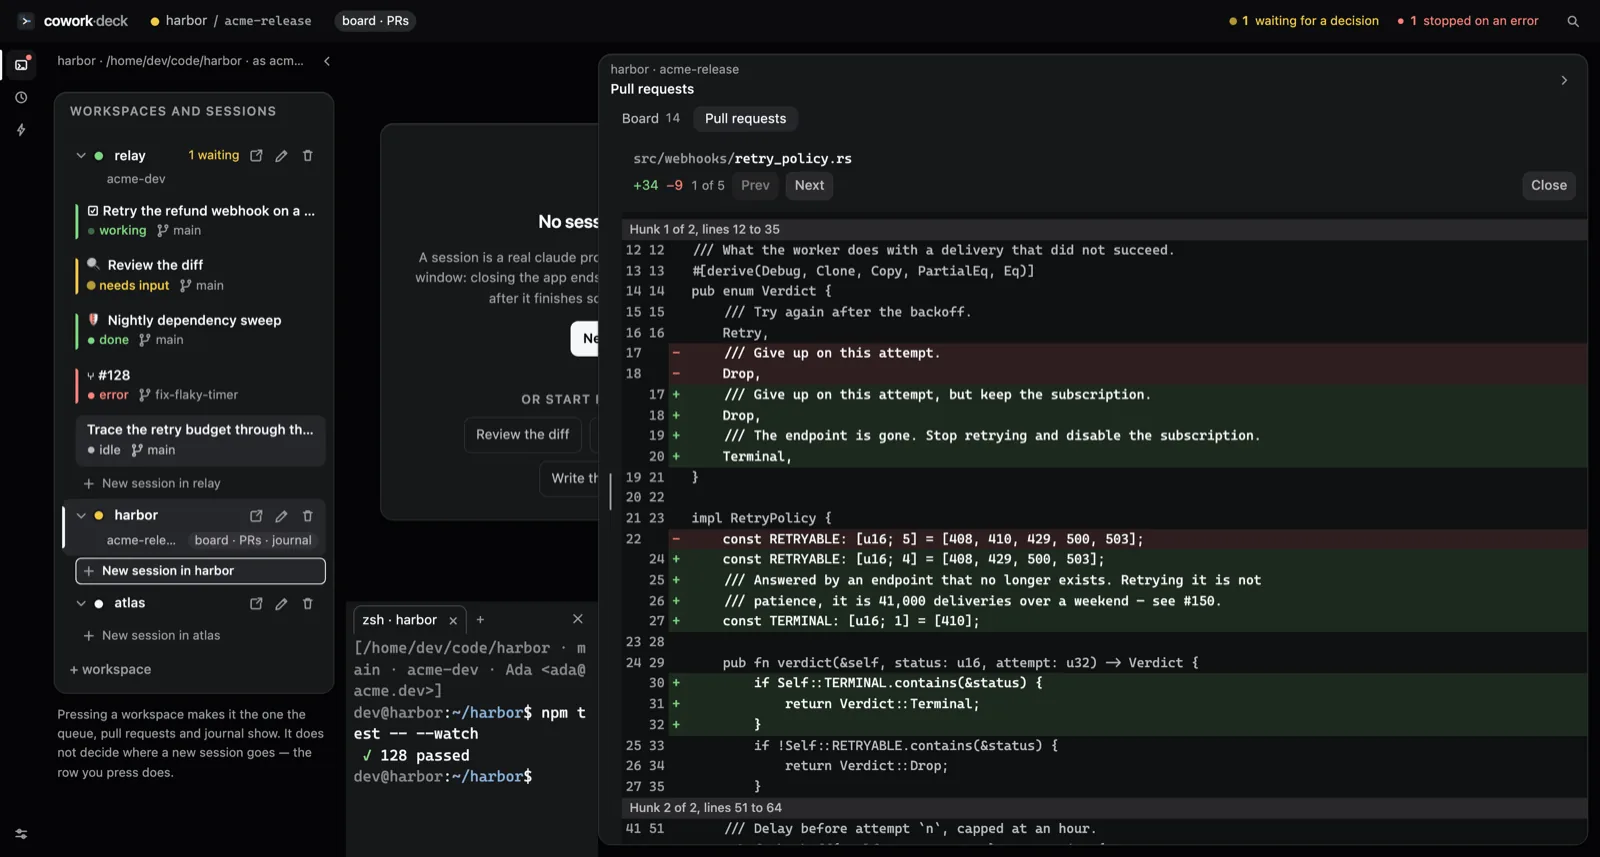Click the +34 additions count

[x=646, y=186]
